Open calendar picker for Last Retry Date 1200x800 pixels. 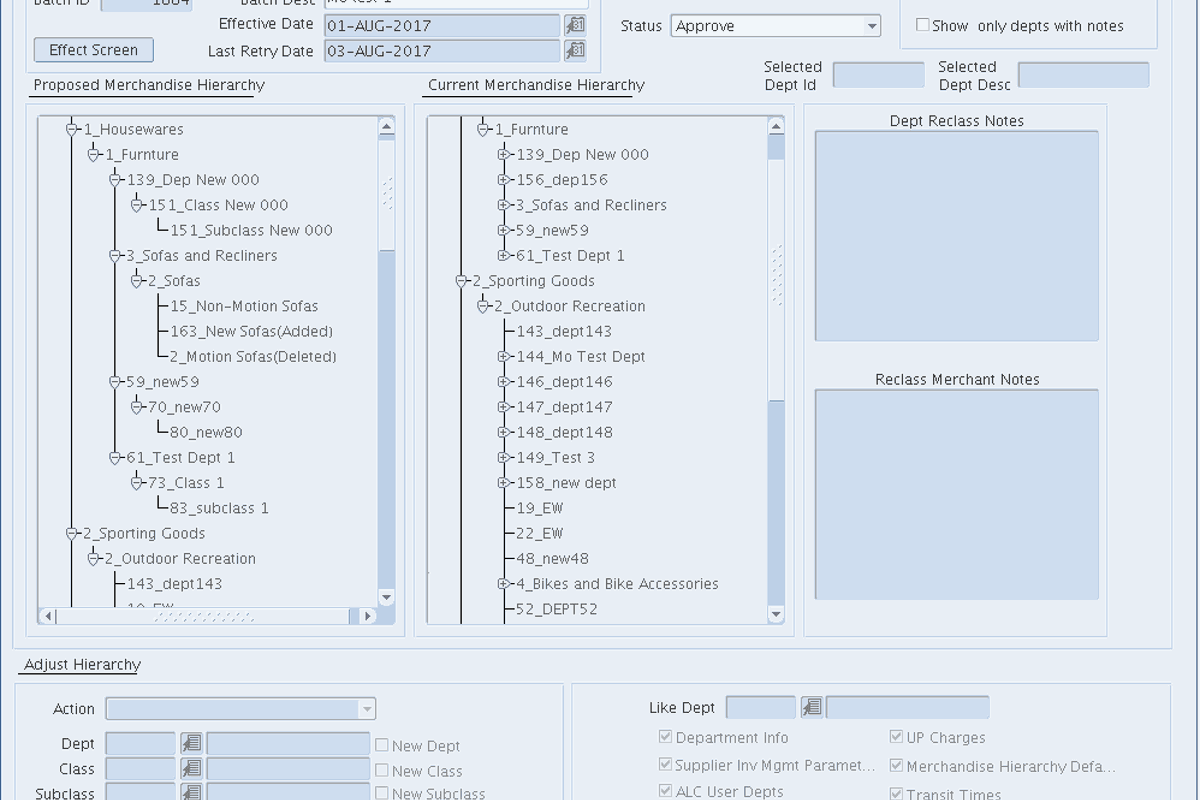point(575,51)
